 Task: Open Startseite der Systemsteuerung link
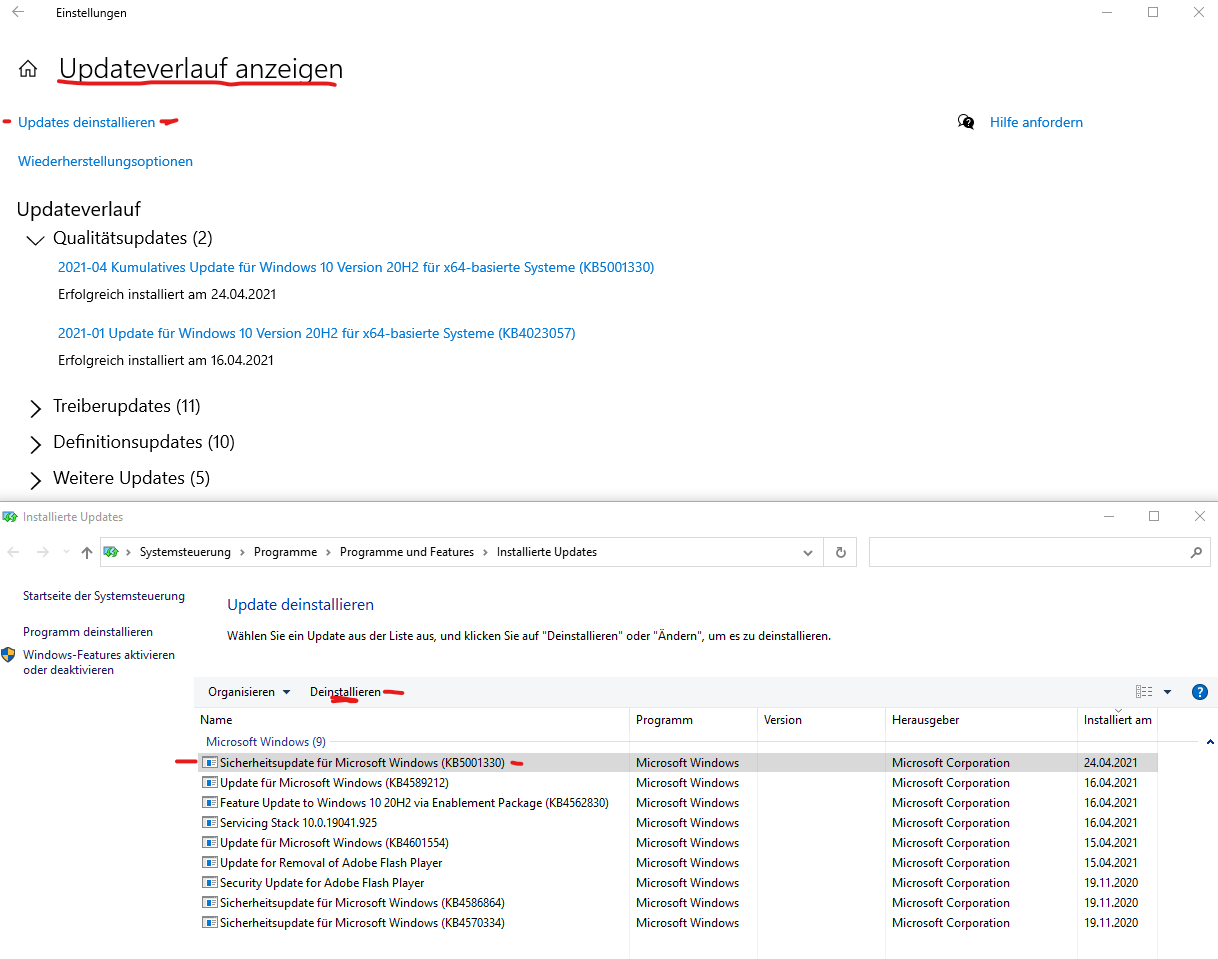tap(104, 596)
